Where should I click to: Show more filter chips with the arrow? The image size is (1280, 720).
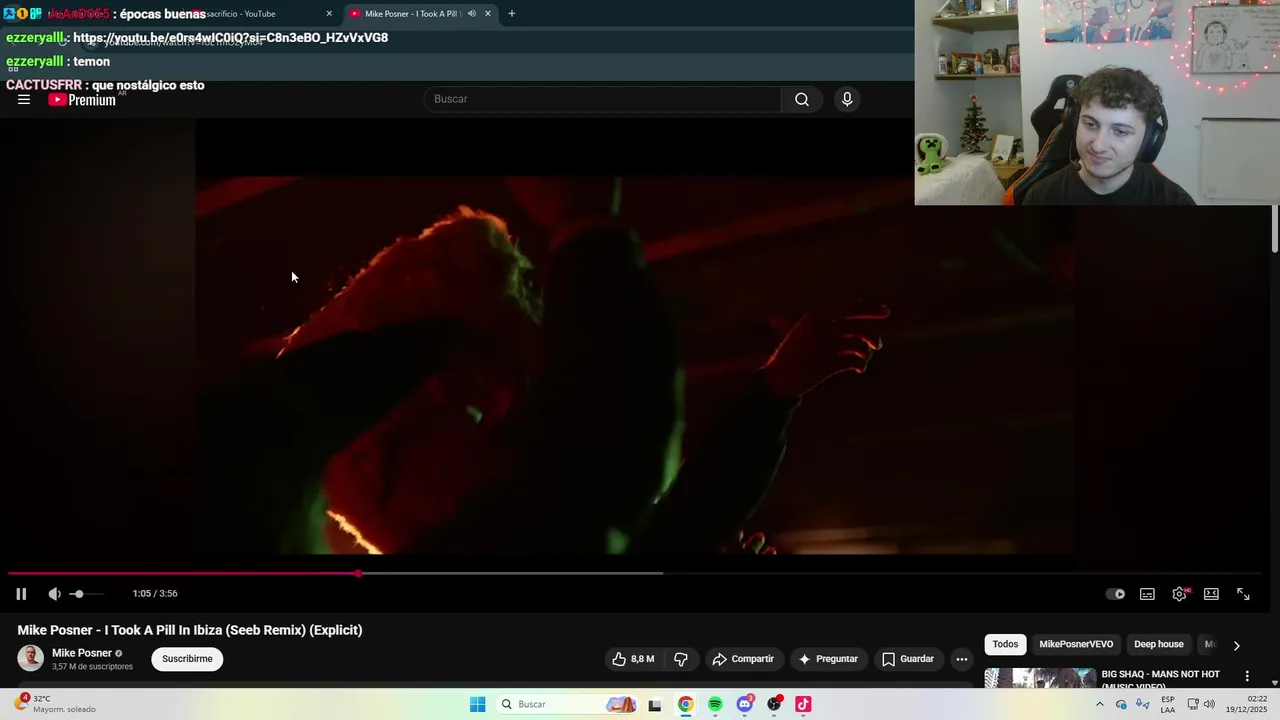tap(1236, 646)
